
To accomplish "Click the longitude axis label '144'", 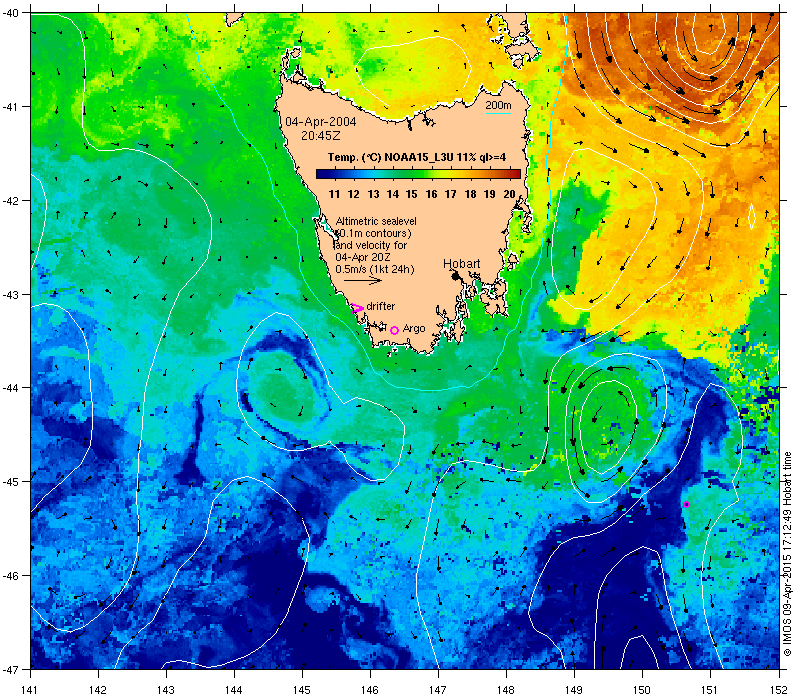I will 234,690.
